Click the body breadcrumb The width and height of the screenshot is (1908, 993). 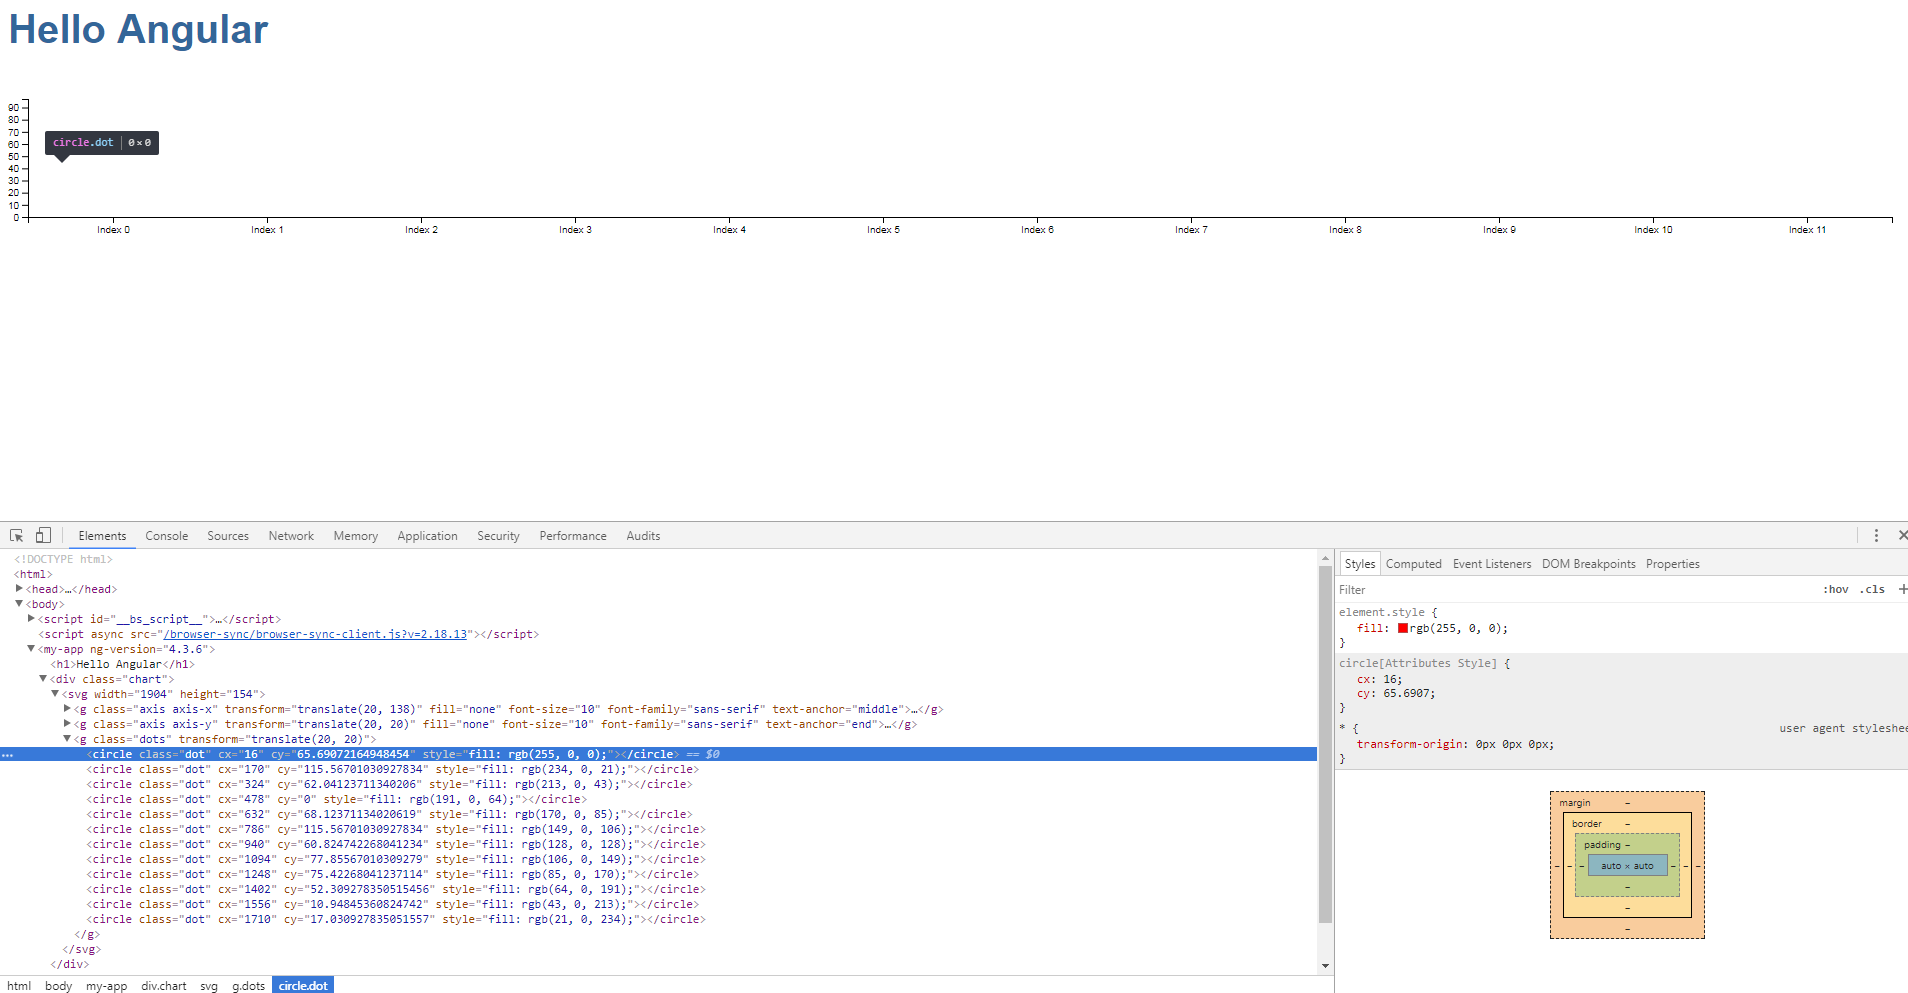tap(59, 986)
